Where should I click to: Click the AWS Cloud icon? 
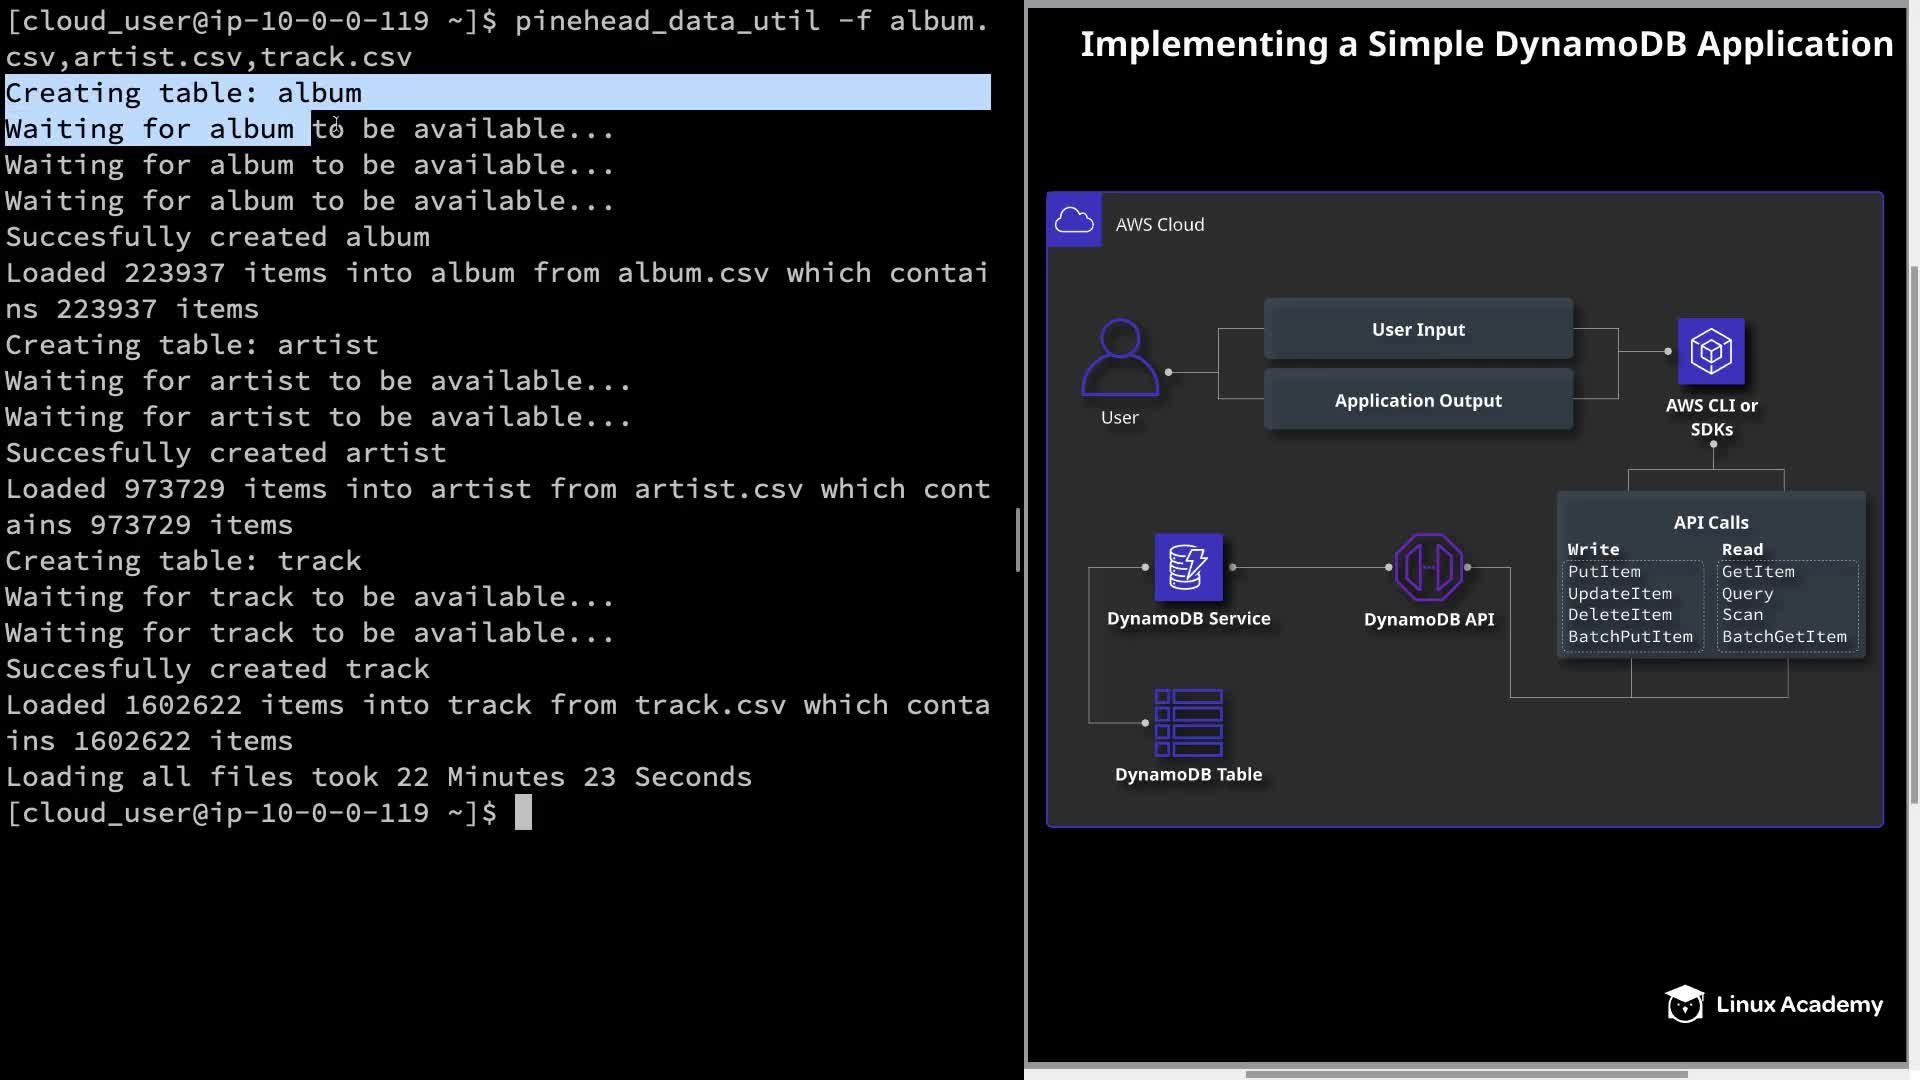pos(1074,221)
